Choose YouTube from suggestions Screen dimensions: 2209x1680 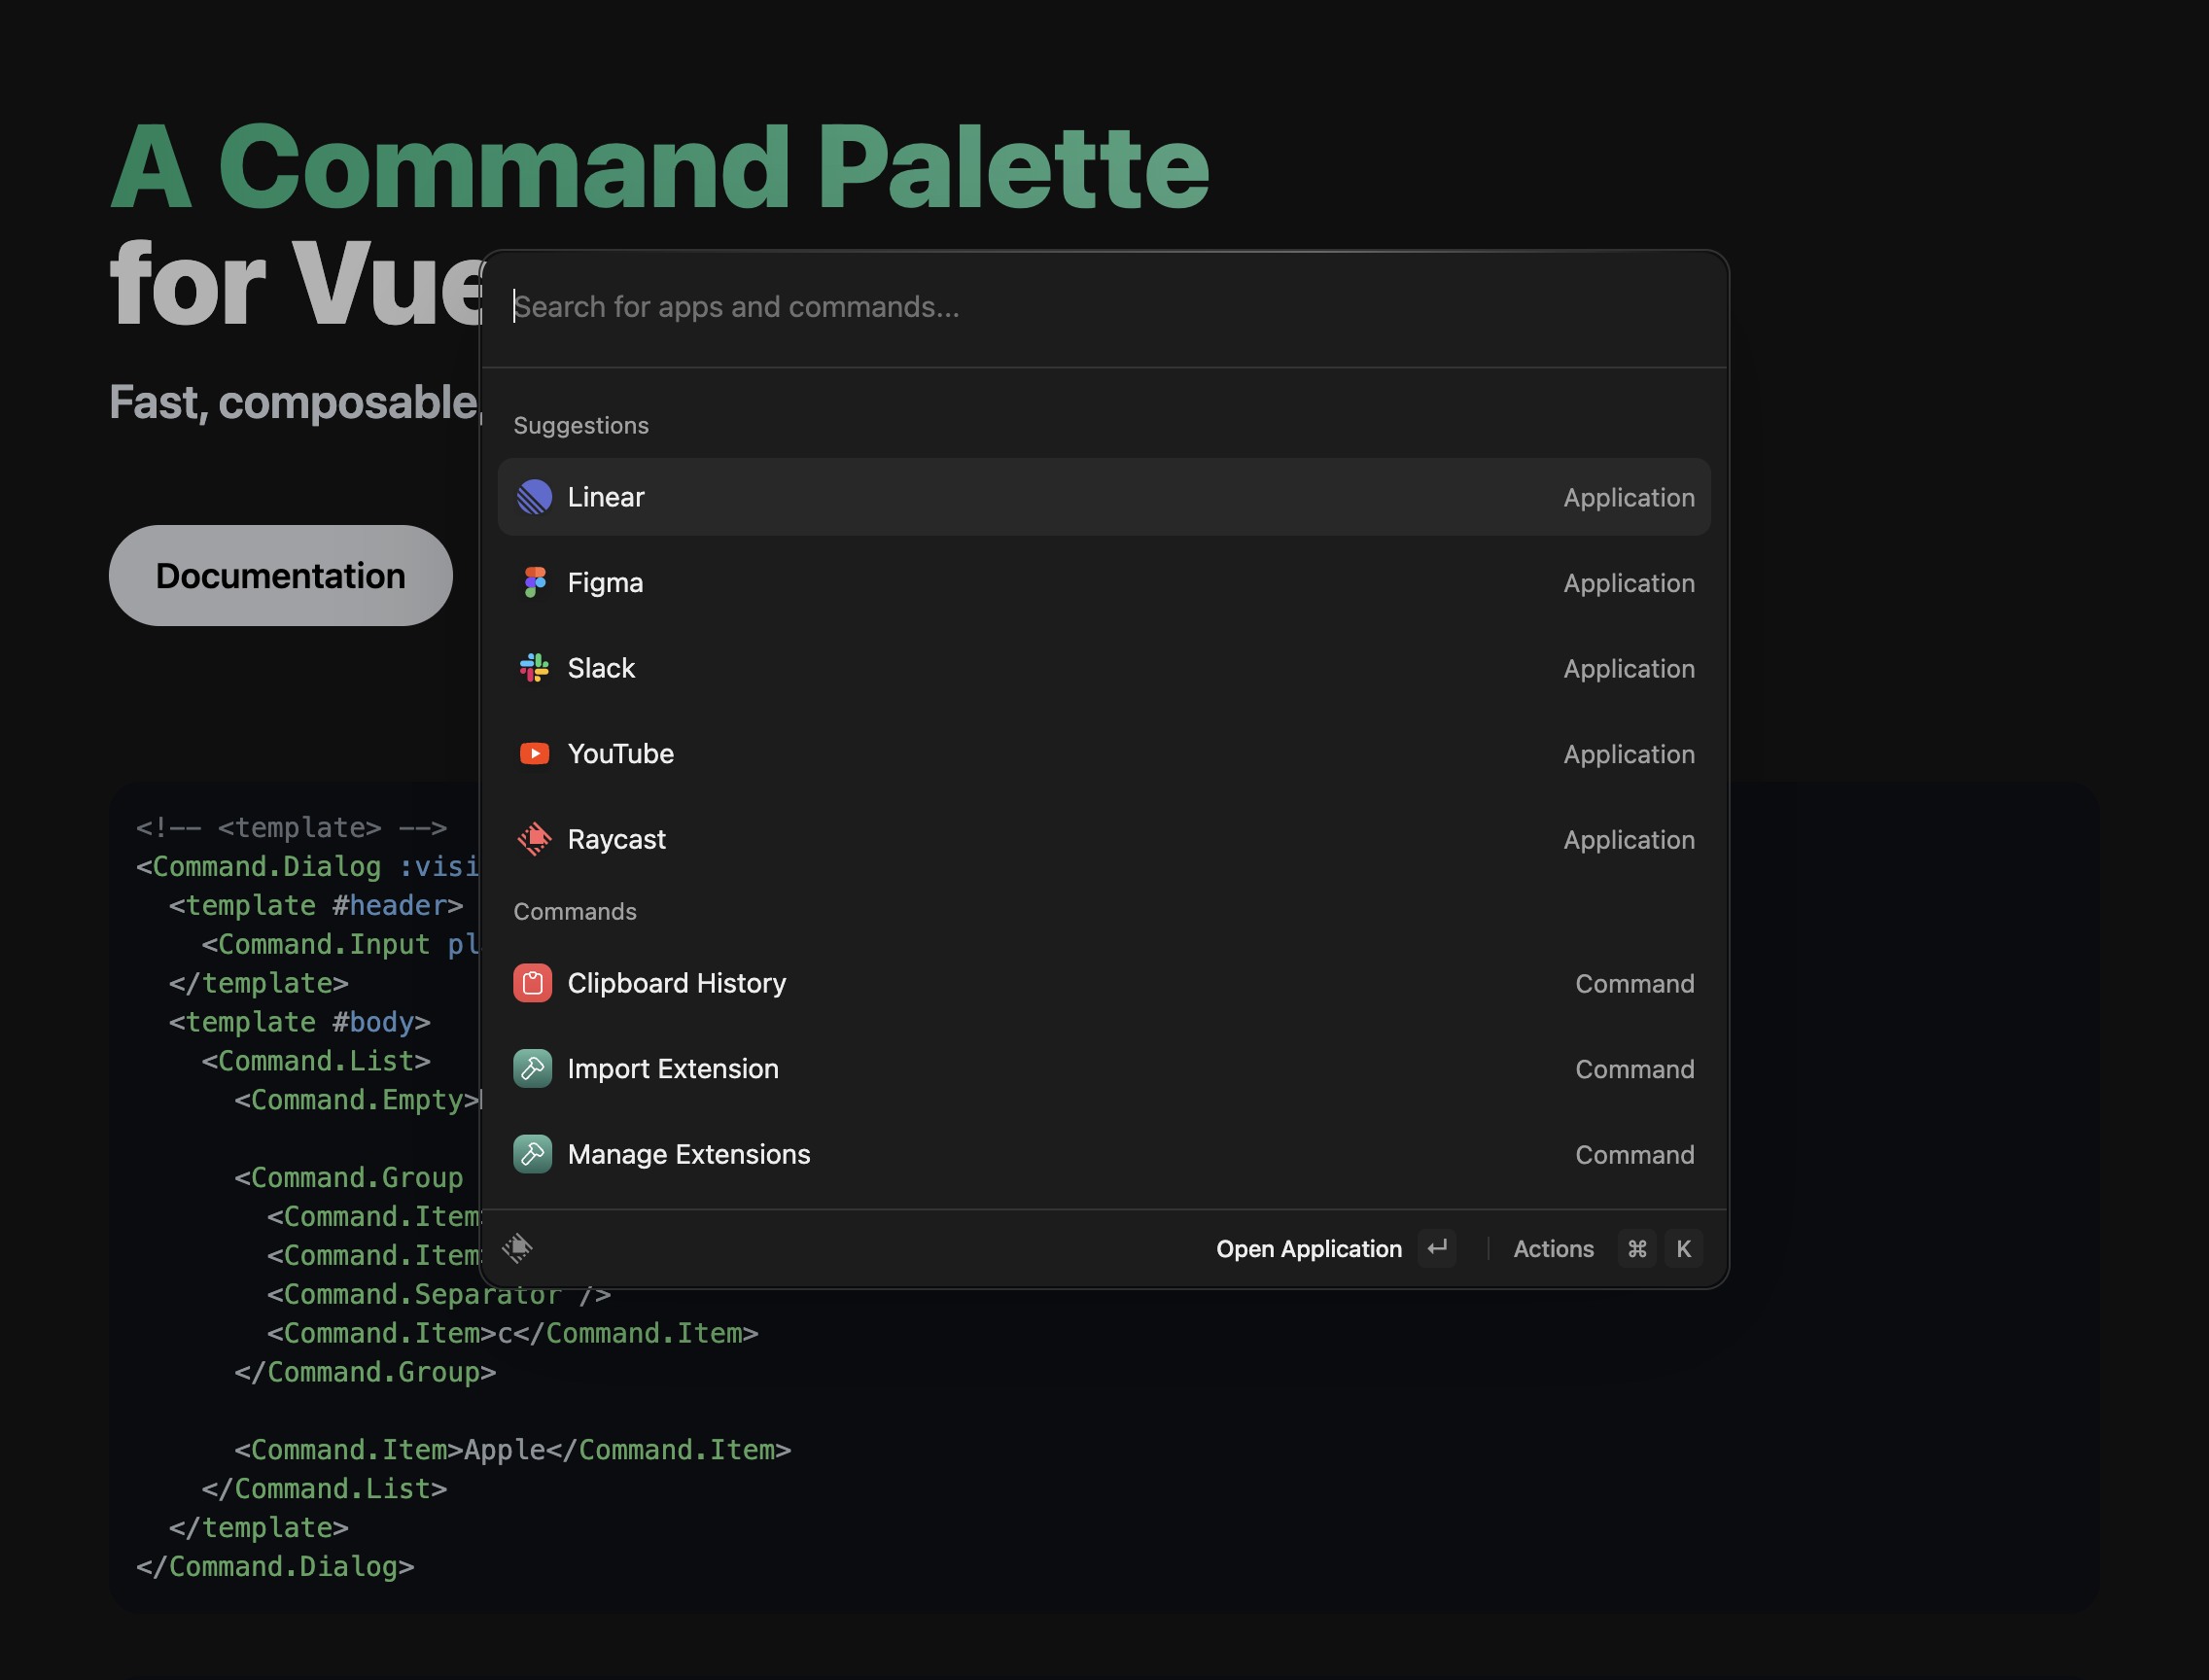click(1104, 753)
